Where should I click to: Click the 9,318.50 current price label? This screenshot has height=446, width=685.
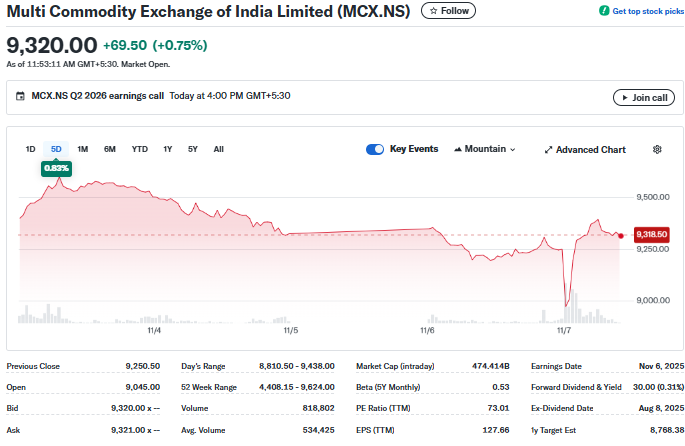[x=650, y=235]
